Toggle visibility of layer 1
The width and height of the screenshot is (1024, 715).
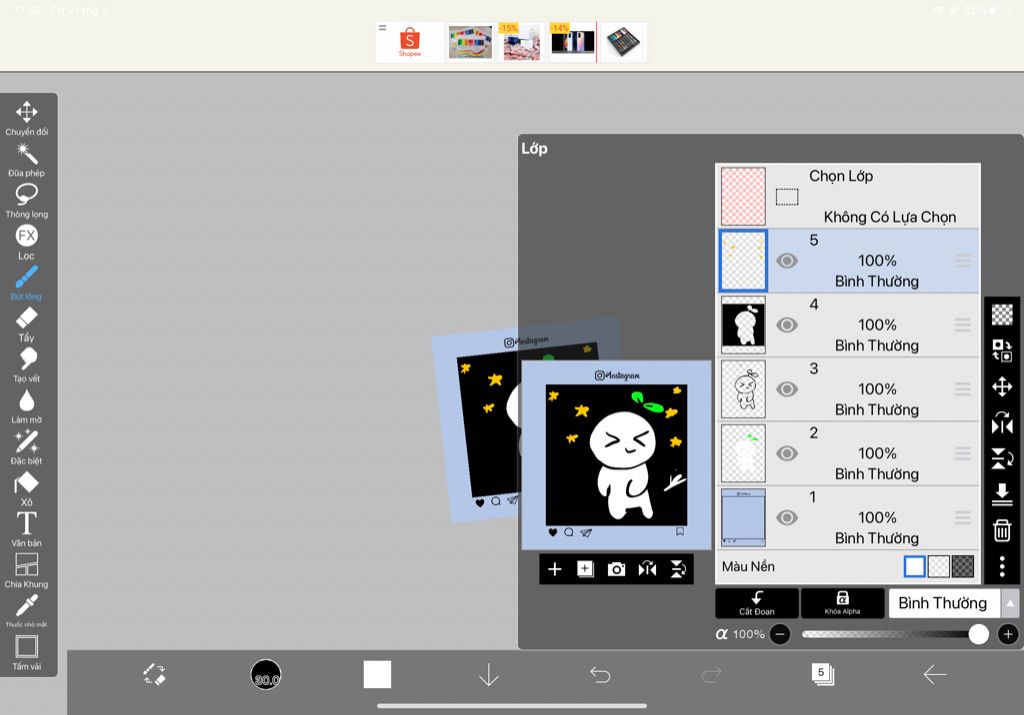click(x=787, y=518)
